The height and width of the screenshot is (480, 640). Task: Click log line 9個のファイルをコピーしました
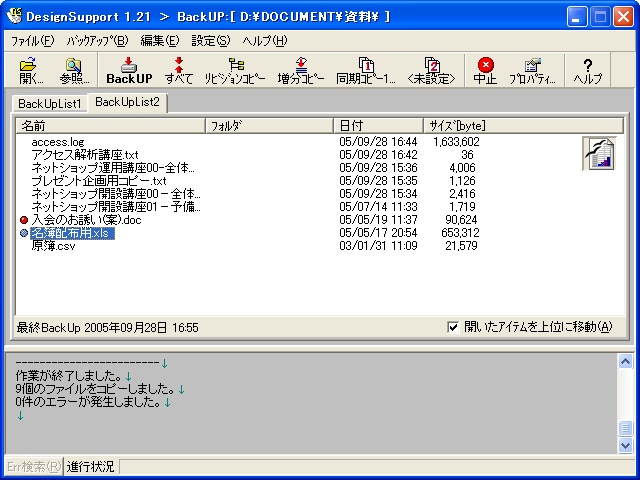click(x=96, y=389)
